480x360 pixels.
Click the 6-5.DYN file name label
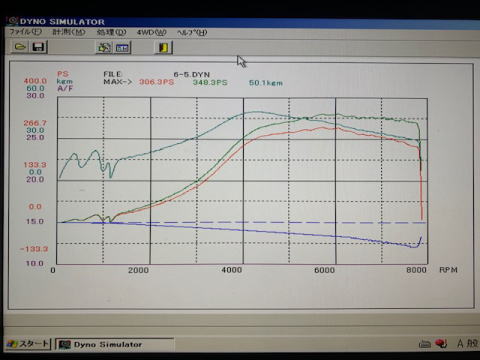point(191,75)
